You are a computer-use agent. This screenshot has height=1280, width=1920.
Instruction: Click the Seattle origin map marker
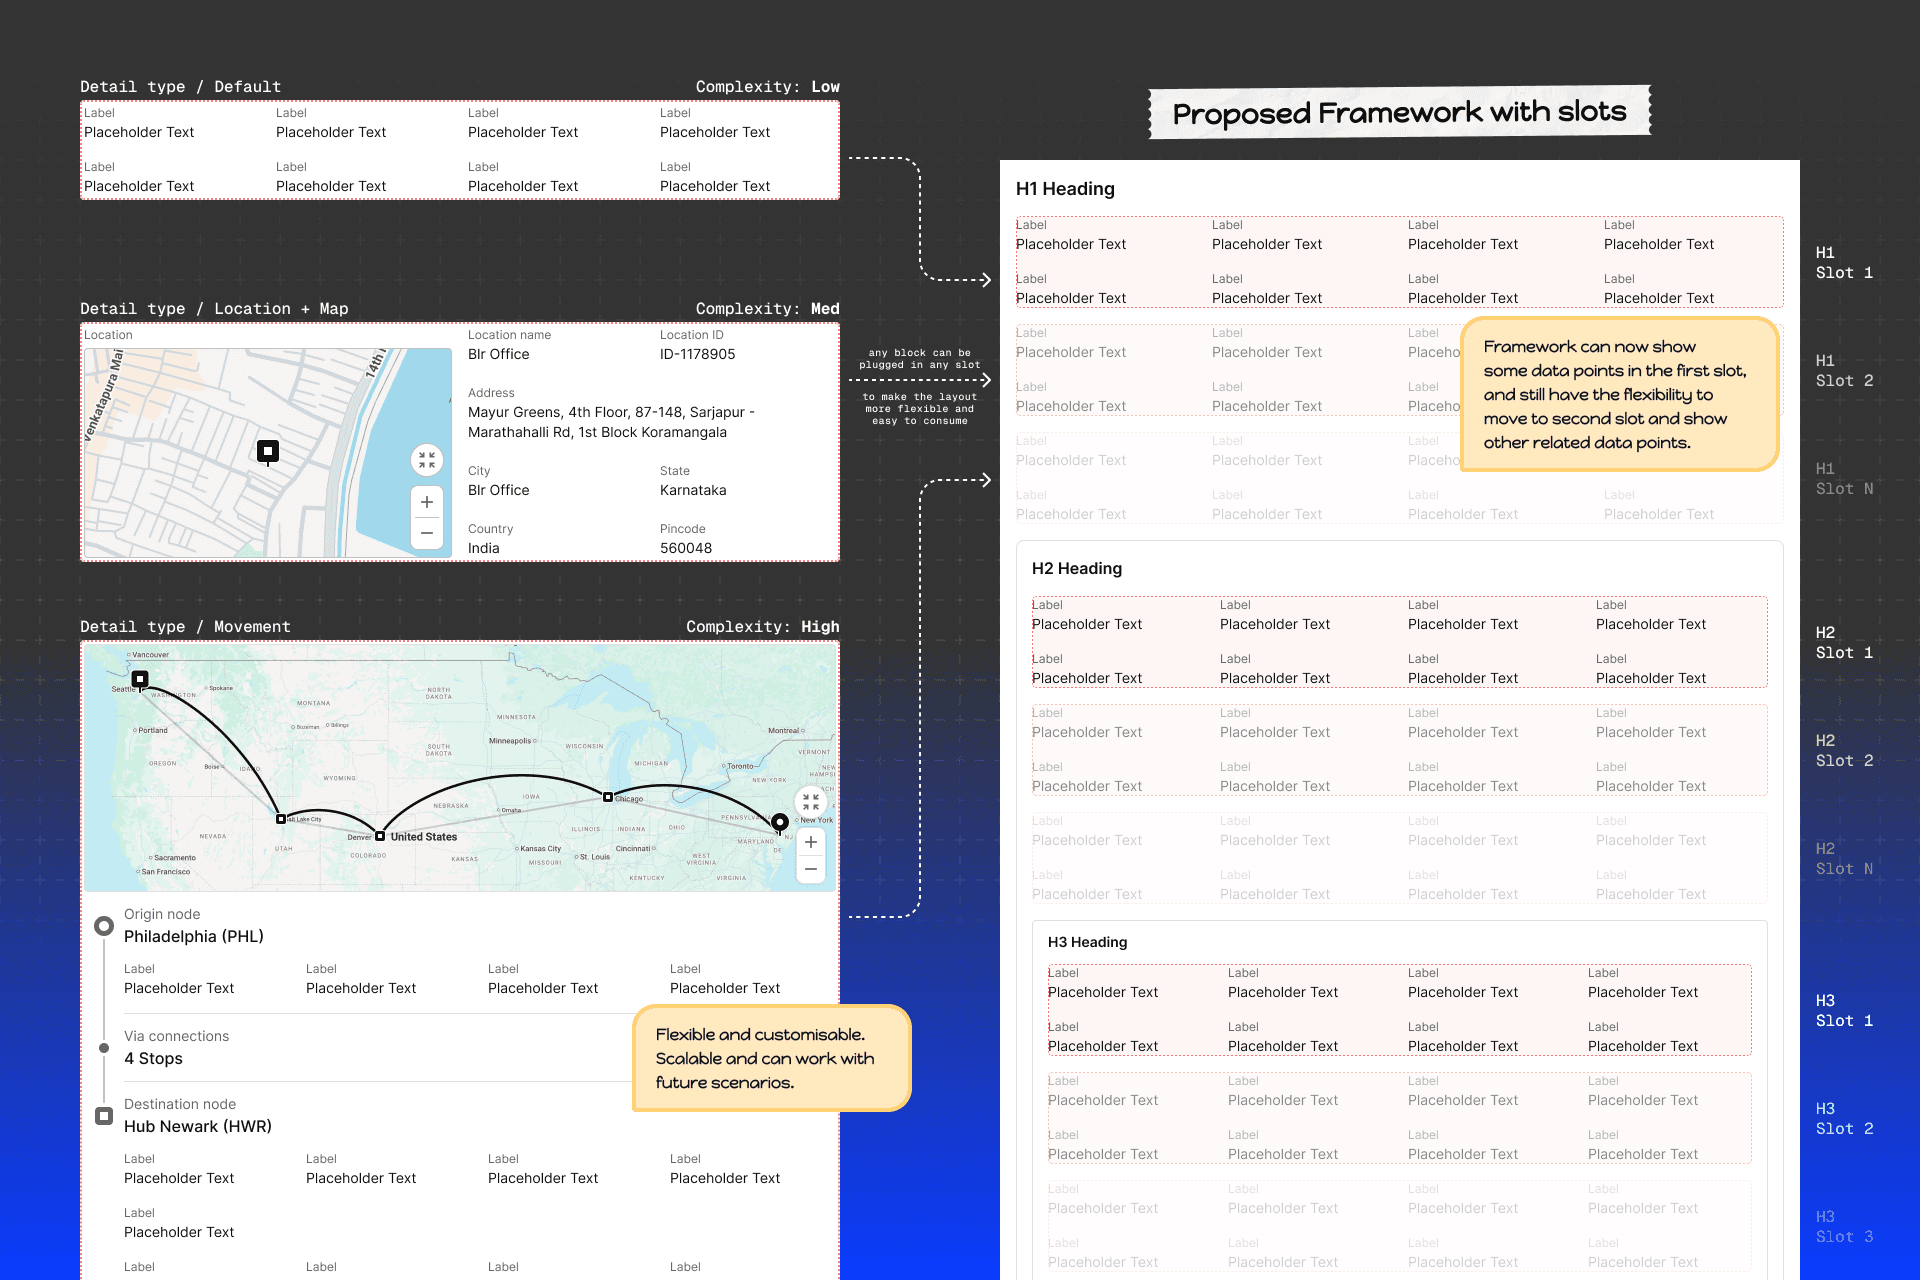(140, 679)
